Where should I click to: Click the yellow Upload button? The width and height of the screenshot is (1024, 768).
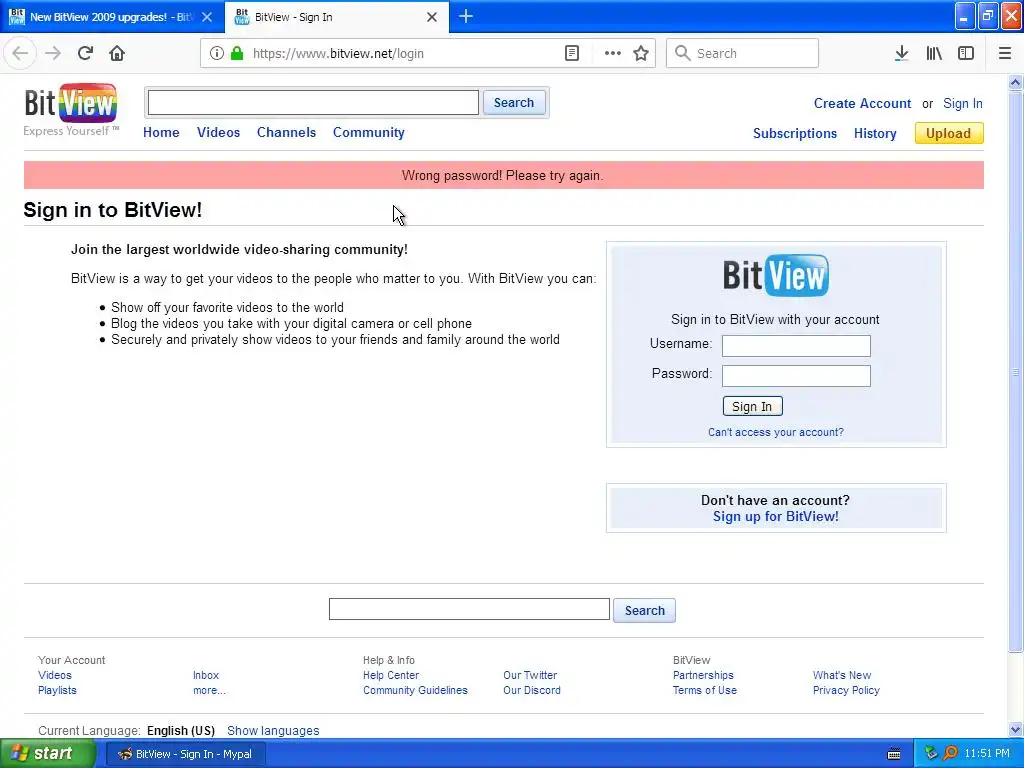[x=948, y=133]
